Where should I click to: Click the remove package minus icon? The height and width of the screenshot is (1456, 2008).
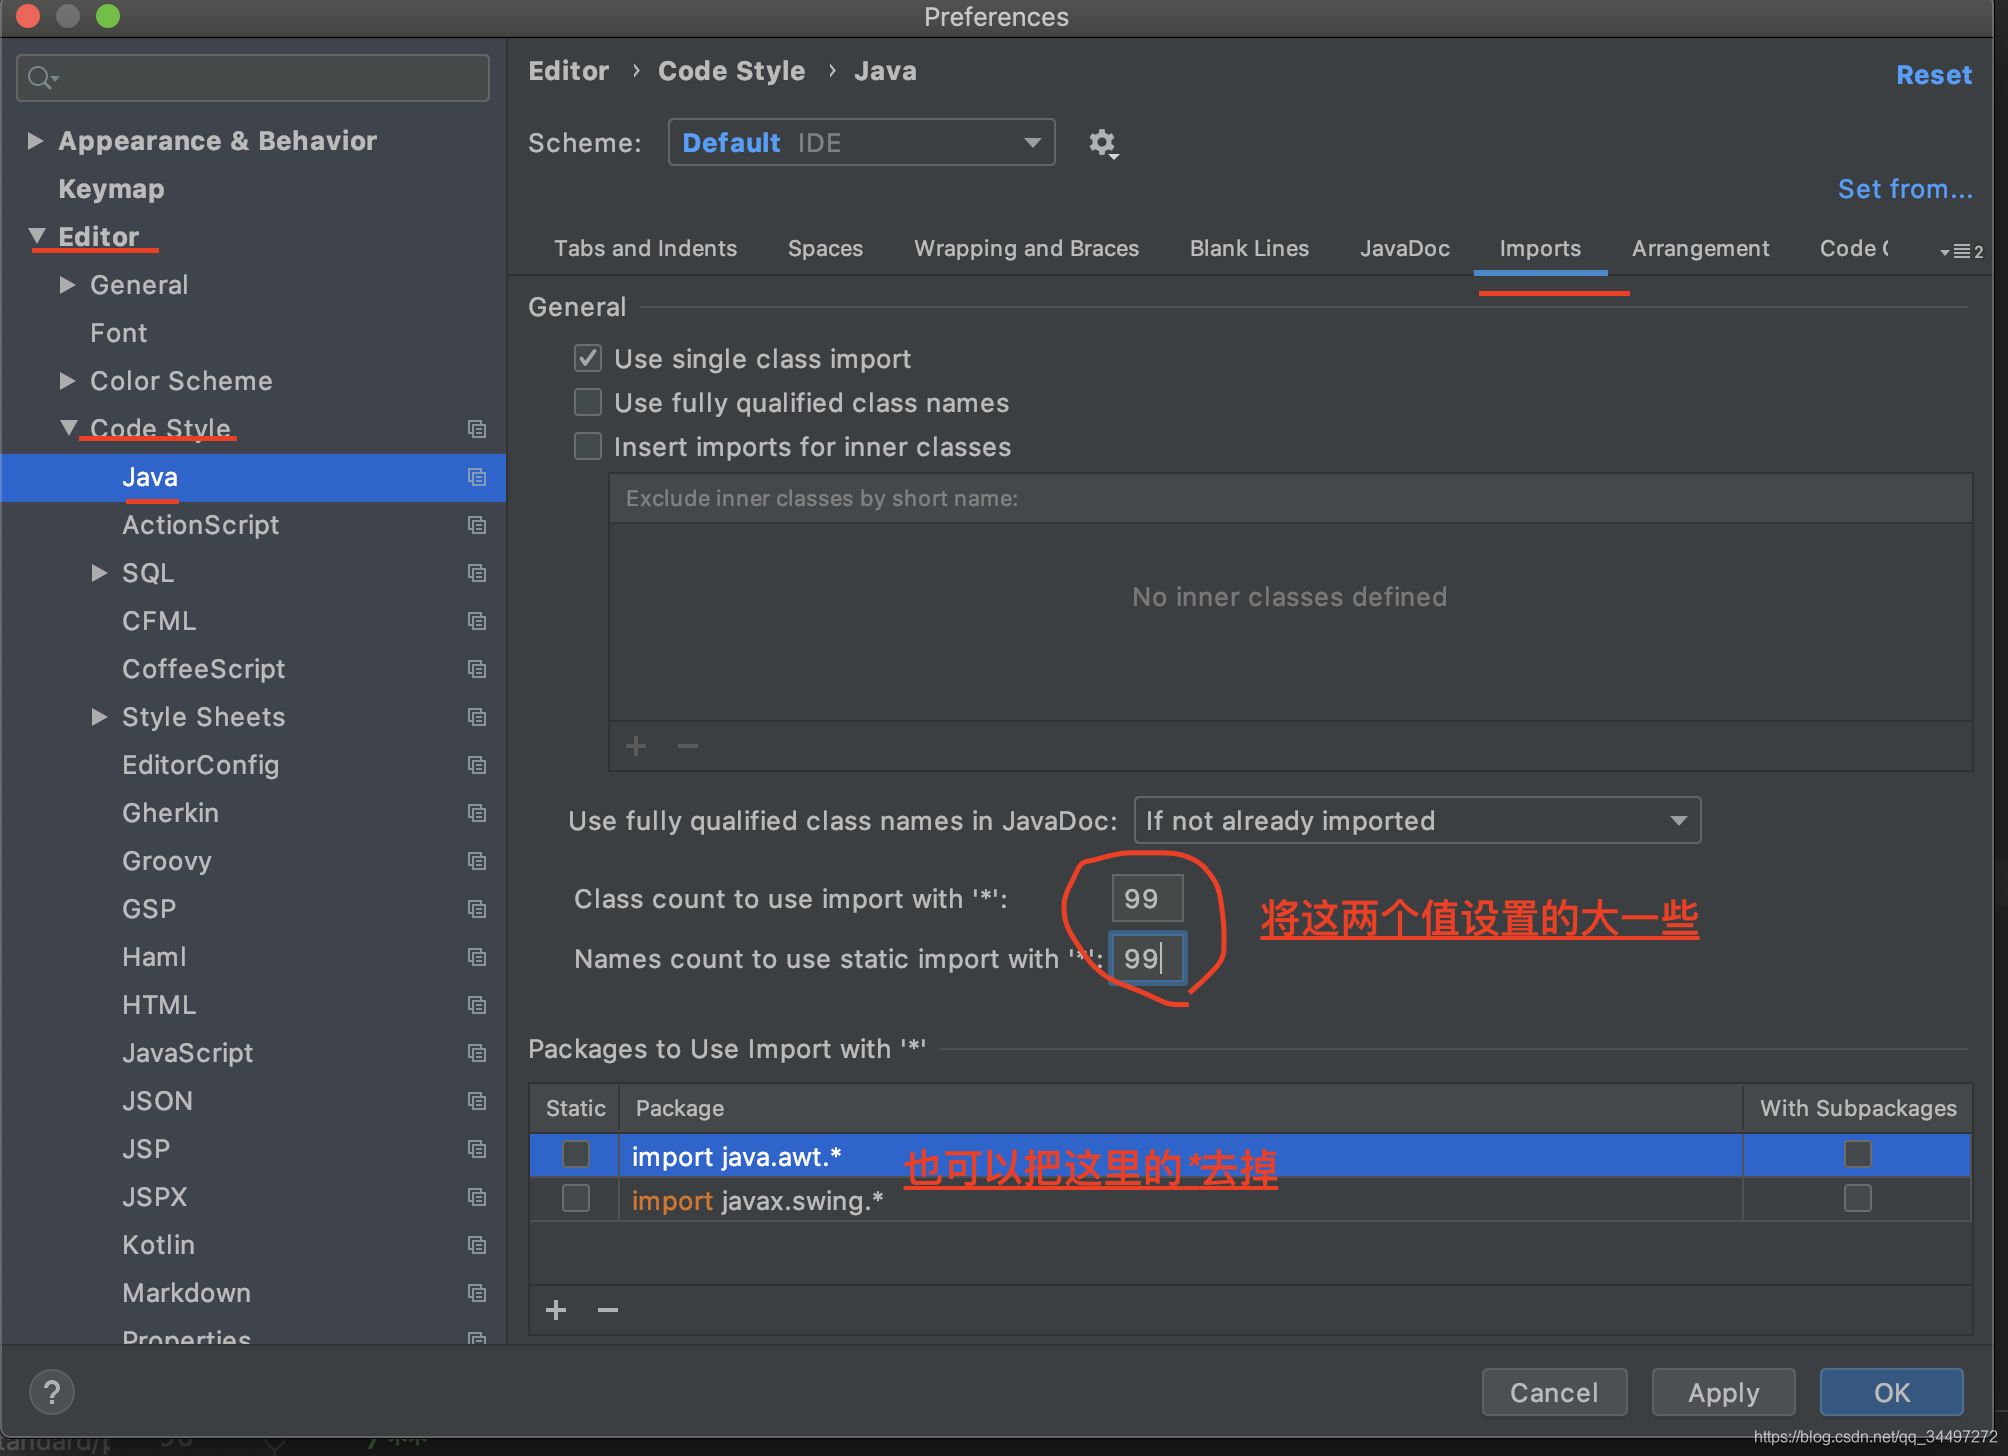(x=607, y=1310)
